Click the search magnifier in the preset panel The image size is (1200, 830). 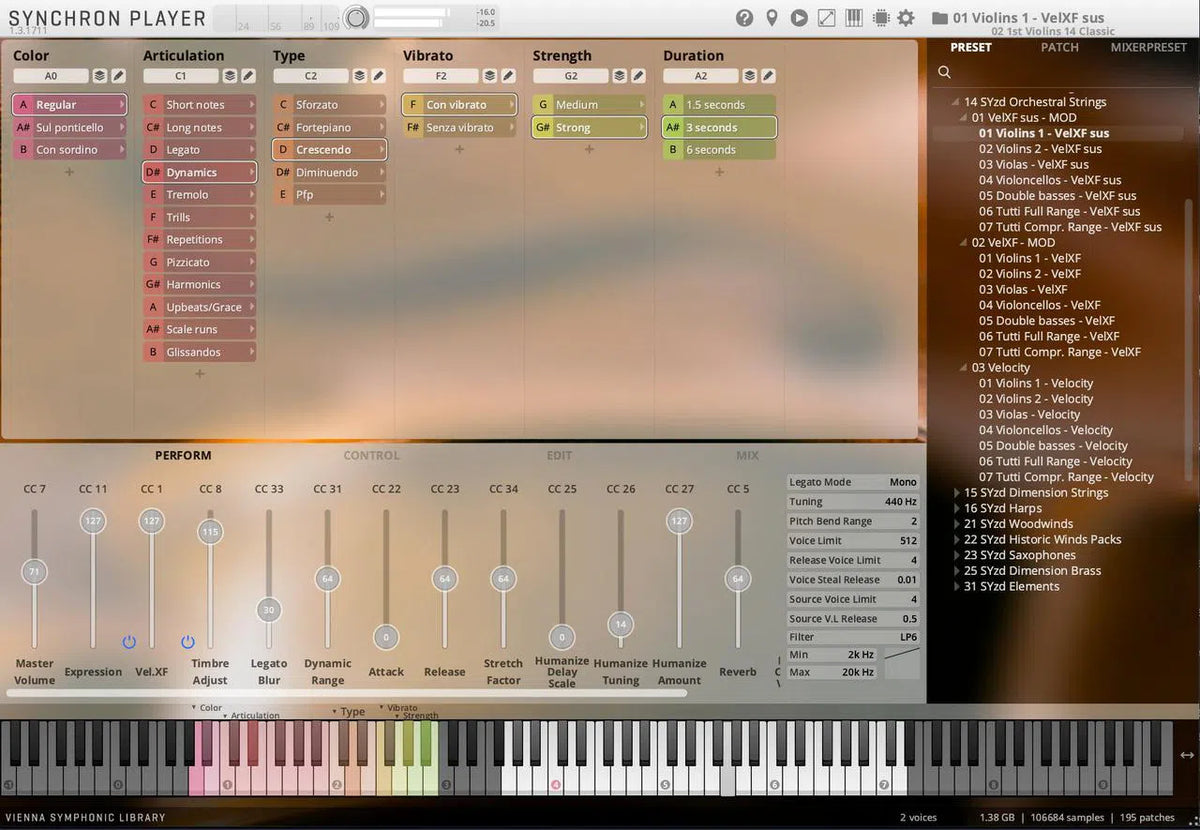pos(944,72)
